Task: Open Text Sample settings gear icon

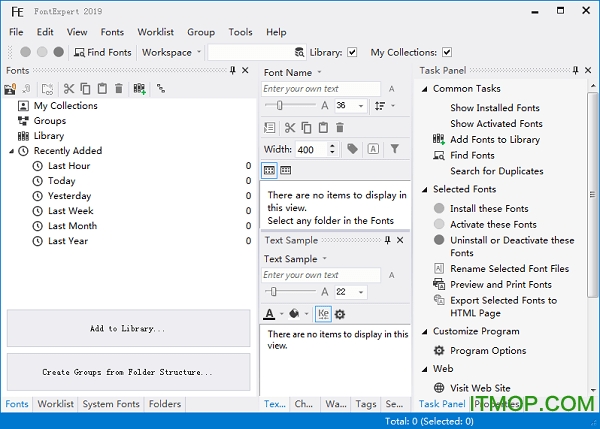Action: [340, 315]
